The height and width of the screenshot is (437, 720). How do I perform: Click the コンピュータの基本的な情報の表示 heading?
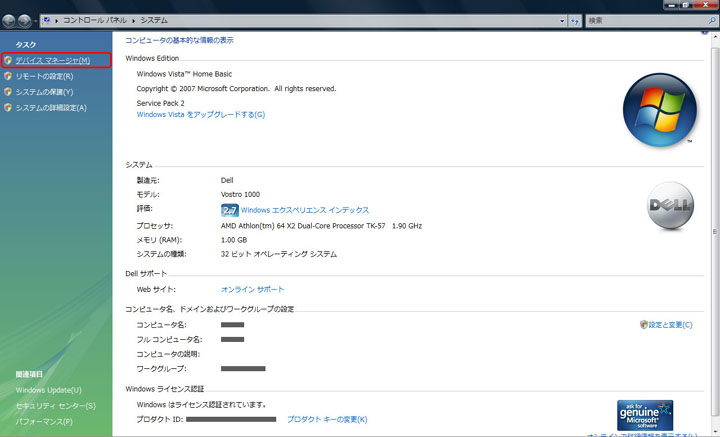[x=179, y=40]
